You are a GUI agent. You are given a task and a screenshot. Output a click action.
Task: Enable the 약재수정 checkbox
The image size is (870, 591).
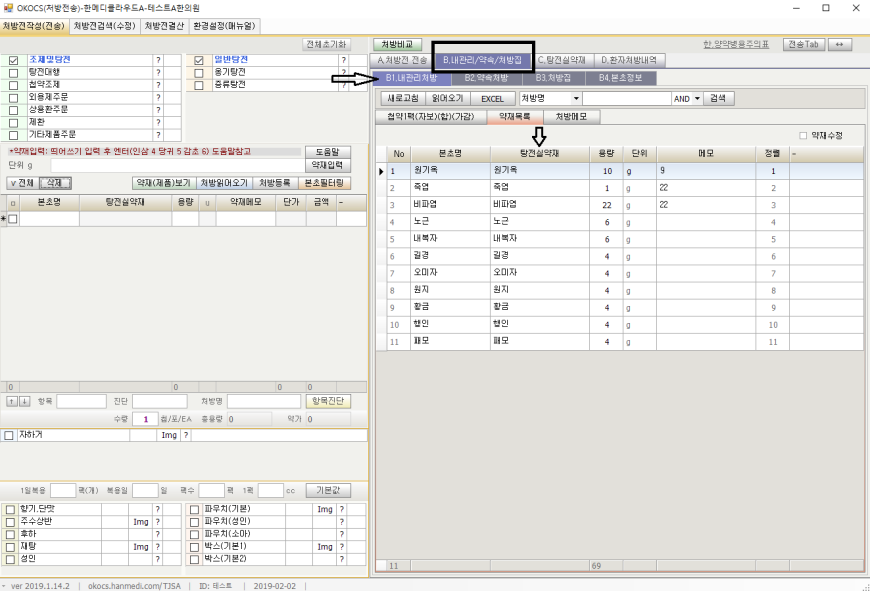803,135
